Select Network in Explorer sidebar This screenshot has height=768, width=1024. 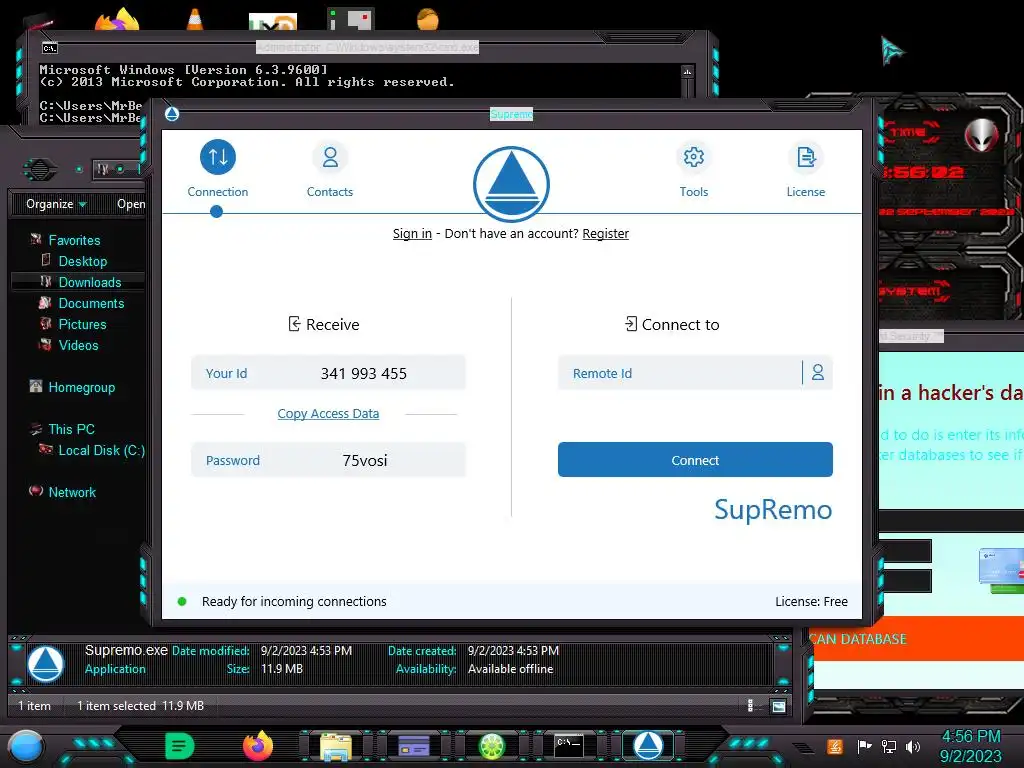72,492
